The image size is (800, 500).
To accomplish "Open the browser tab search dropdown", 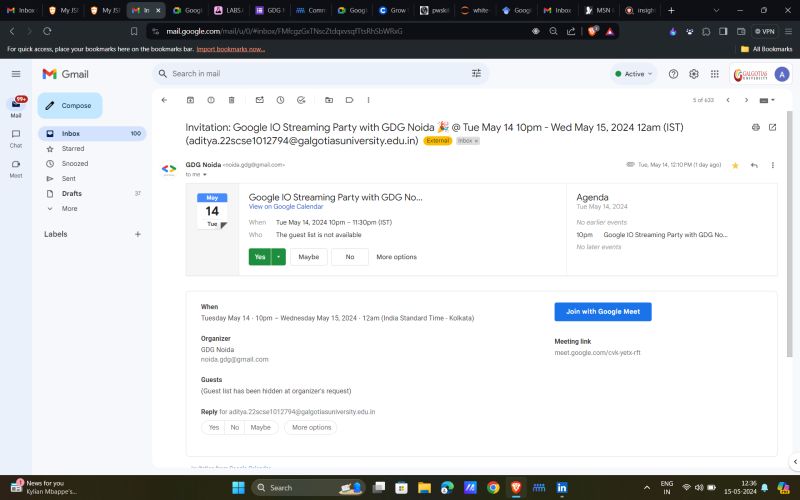I will (716, 10).
